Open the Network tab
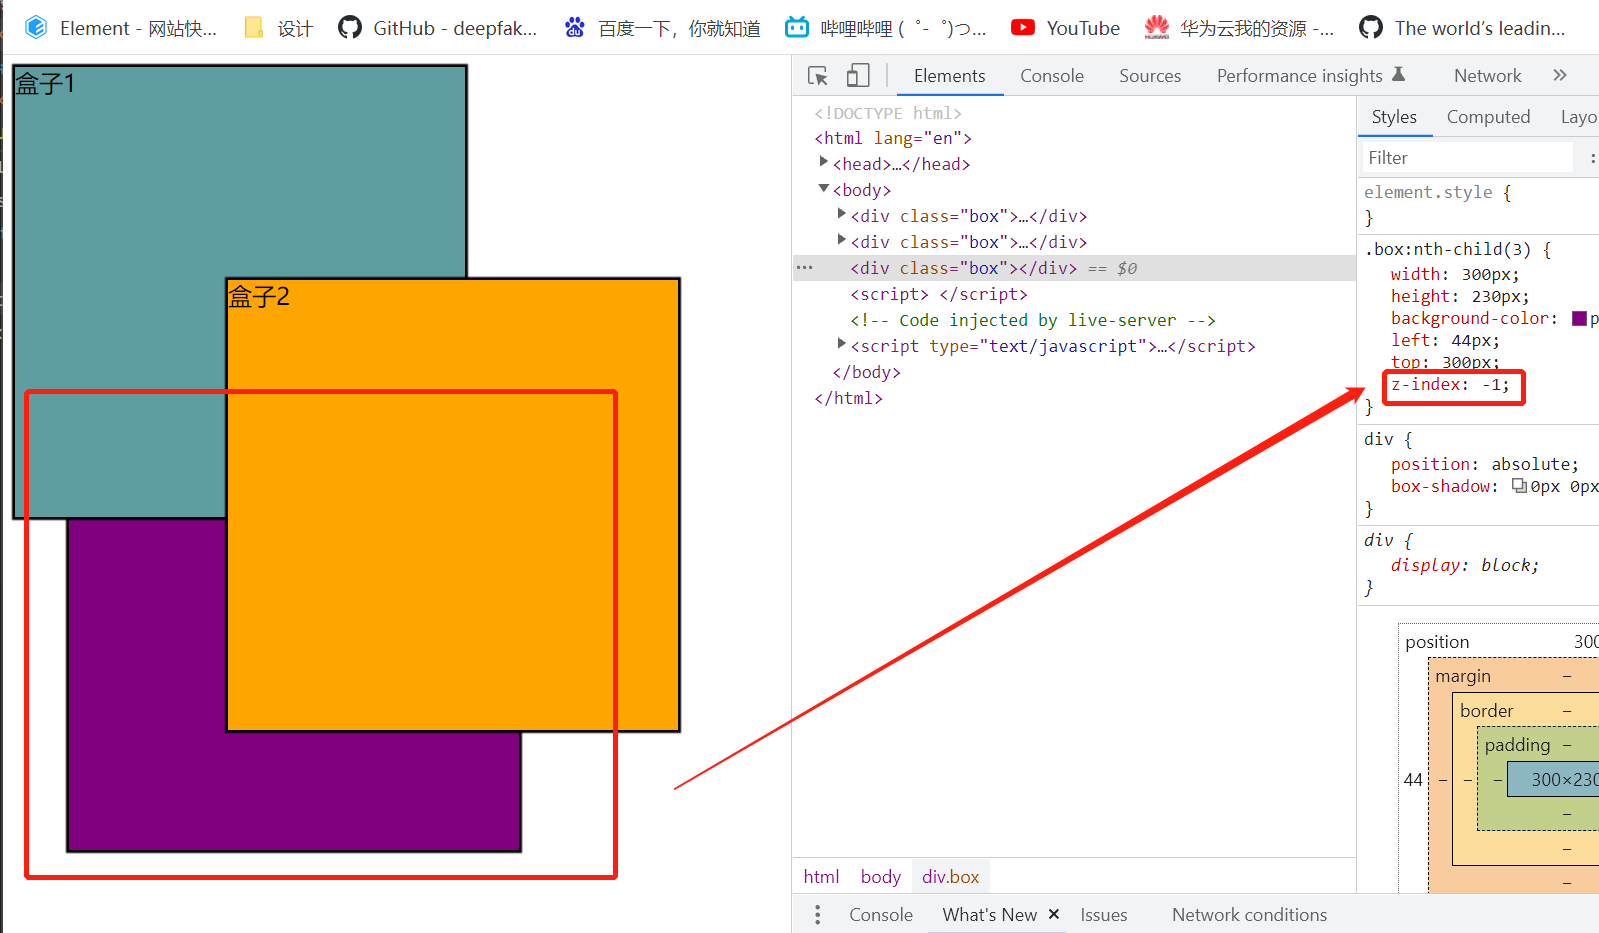 pyautogui.click(x=1487, y=76)
